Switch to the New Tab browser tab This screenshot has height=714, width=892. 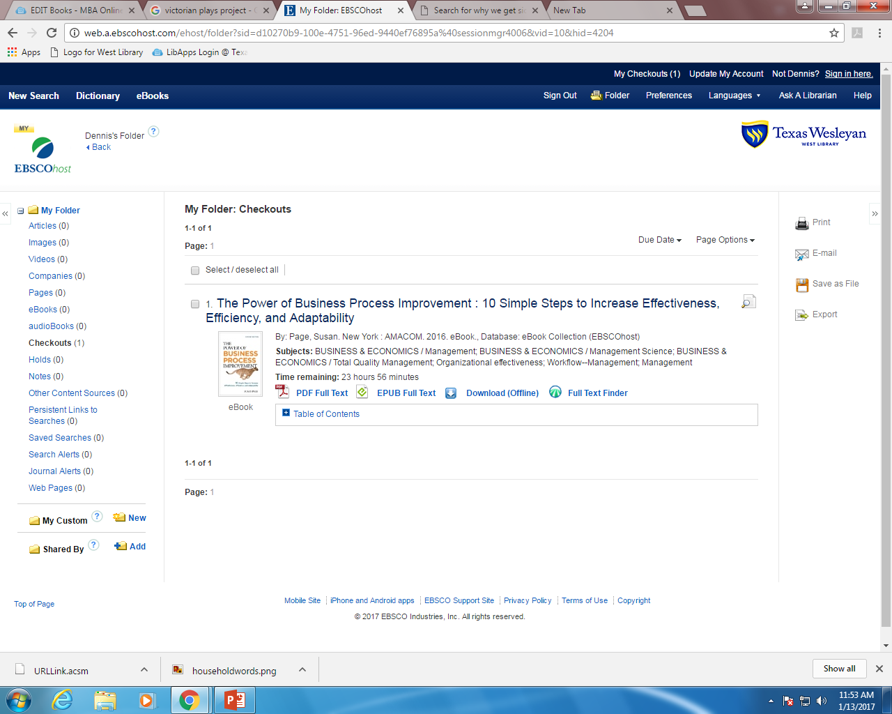click(x=613, y=10)
